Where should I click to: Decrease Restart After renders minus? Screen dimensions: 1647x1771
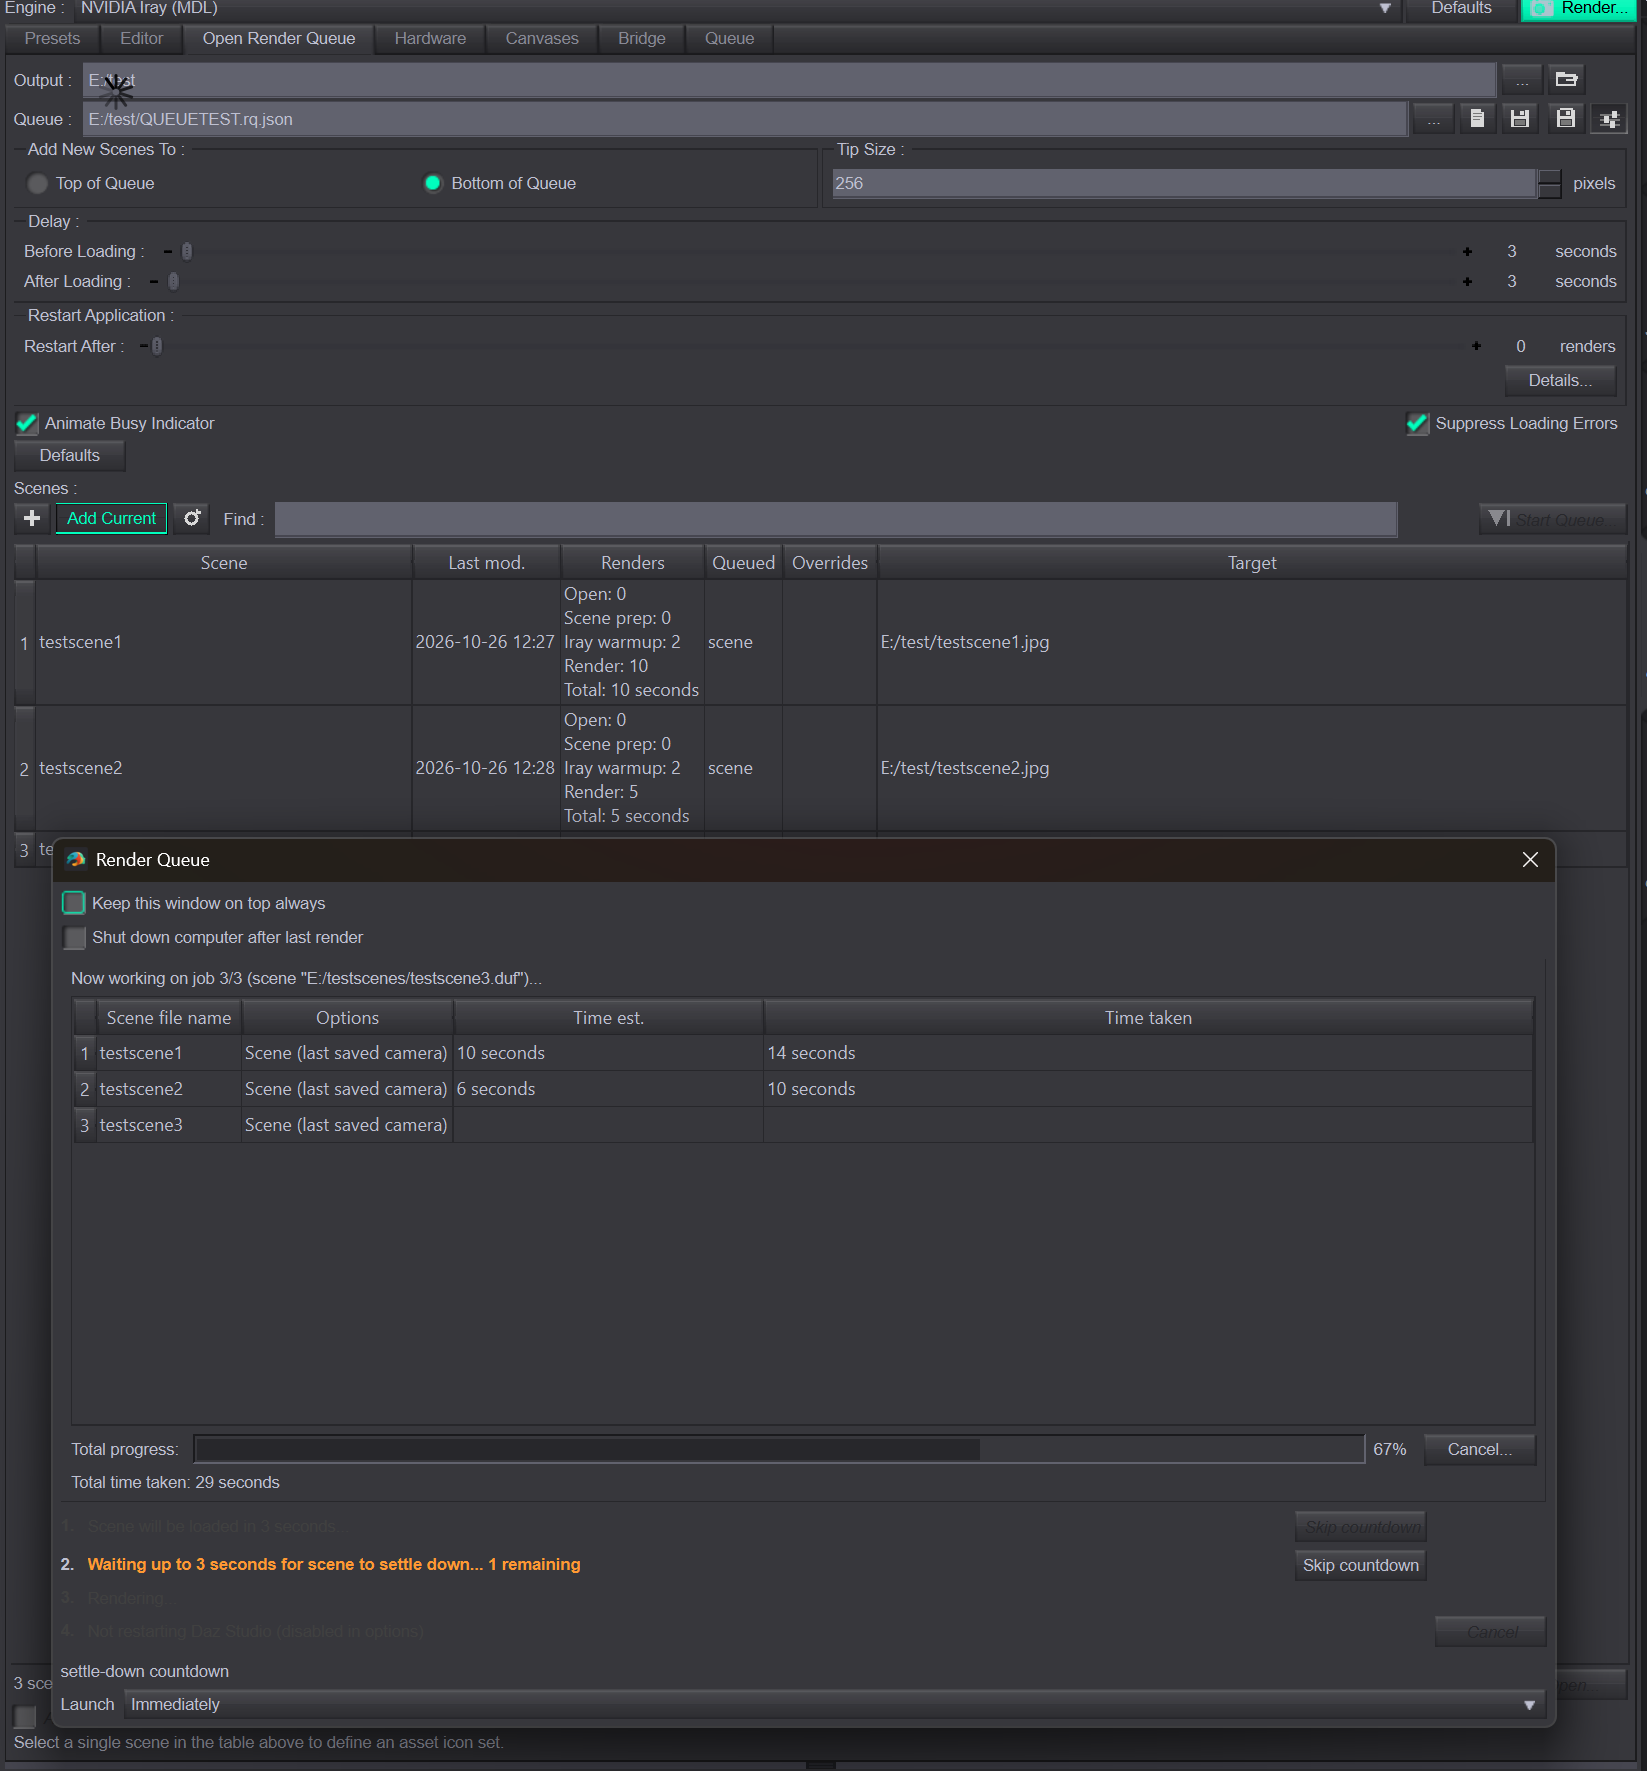(144, 346)
